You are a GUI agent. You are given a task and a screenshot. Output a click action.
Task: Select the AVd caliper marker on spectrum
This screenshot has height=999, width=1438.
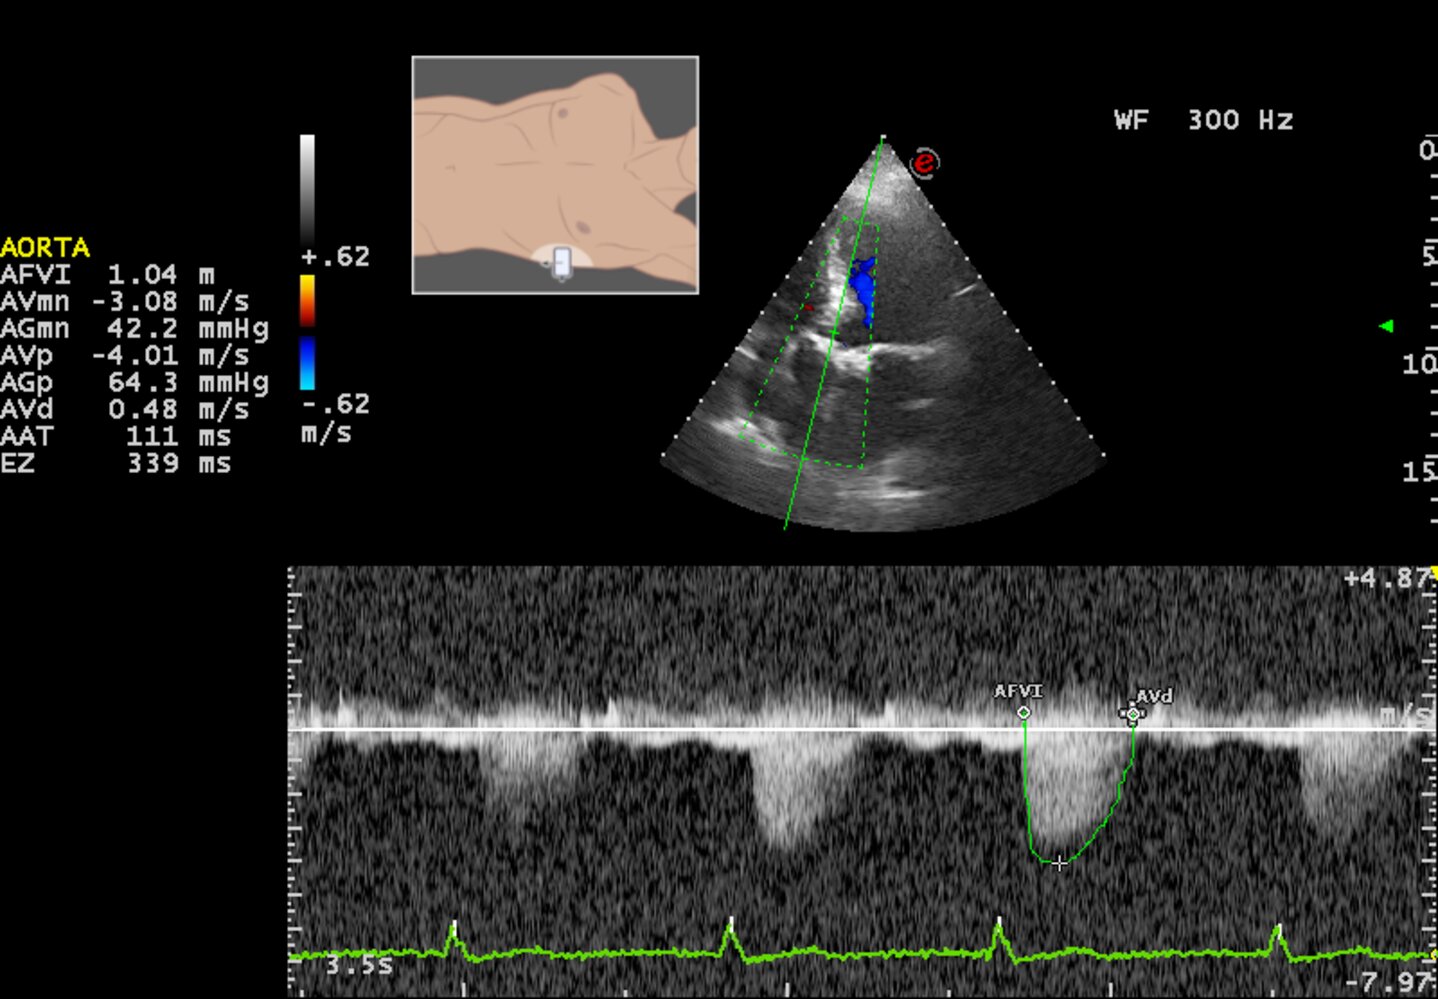coord(1132,714)
